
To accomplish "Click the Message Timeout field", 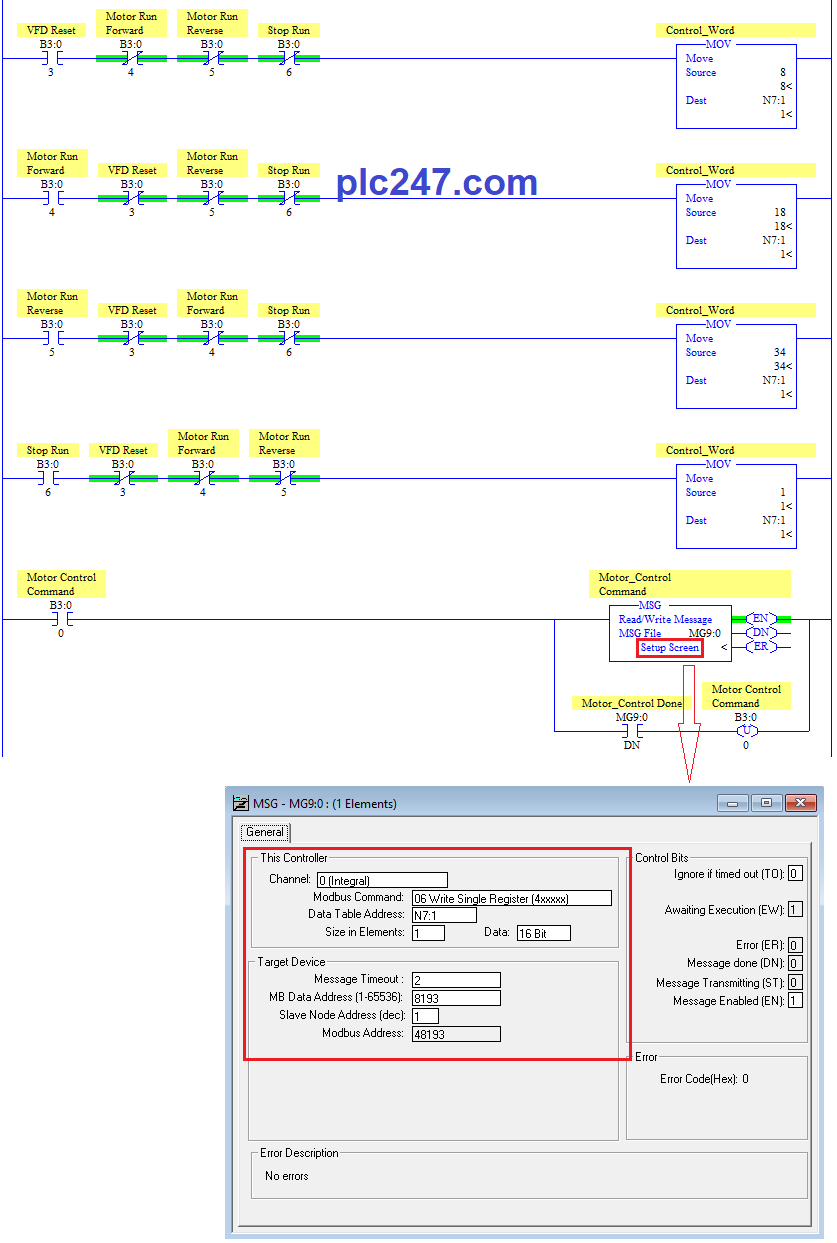I will (x=456, y=980).
